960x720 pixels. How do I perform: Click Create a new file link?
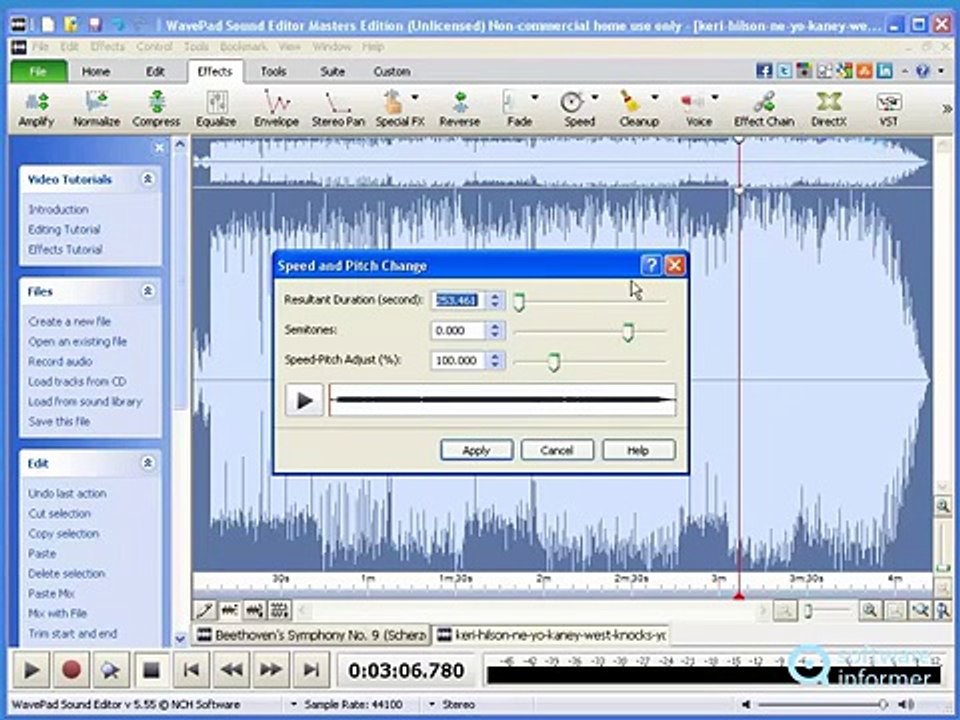69,321
